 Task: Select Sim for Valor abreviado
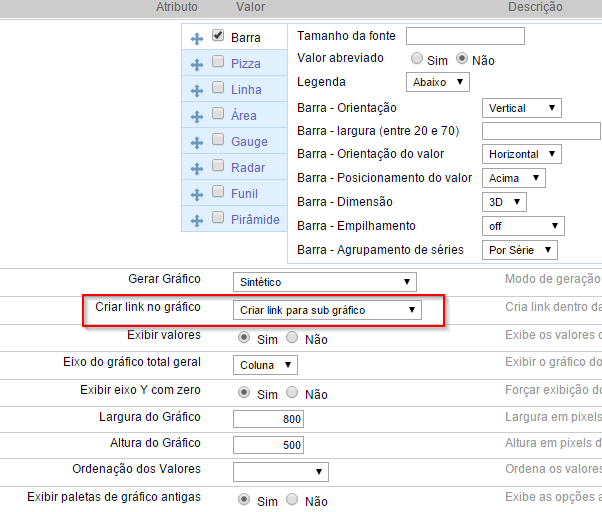[x=416, y=59]
